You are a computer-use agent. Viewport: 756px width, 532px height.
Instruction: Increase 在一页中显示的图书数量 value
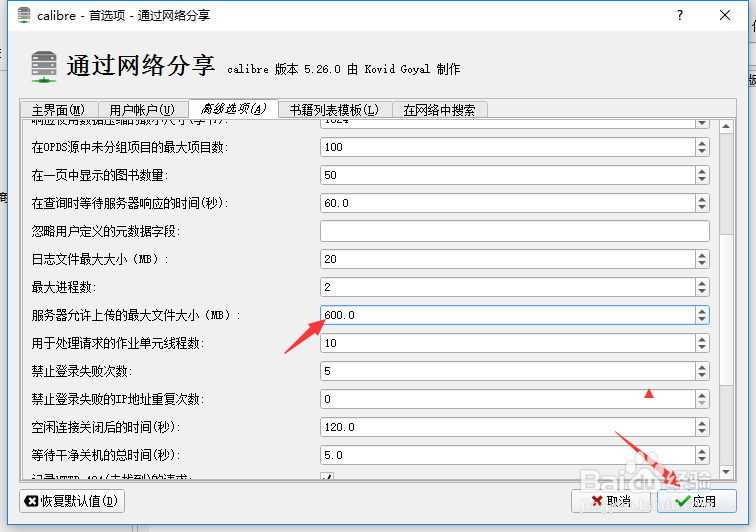(x=702, y=171)
